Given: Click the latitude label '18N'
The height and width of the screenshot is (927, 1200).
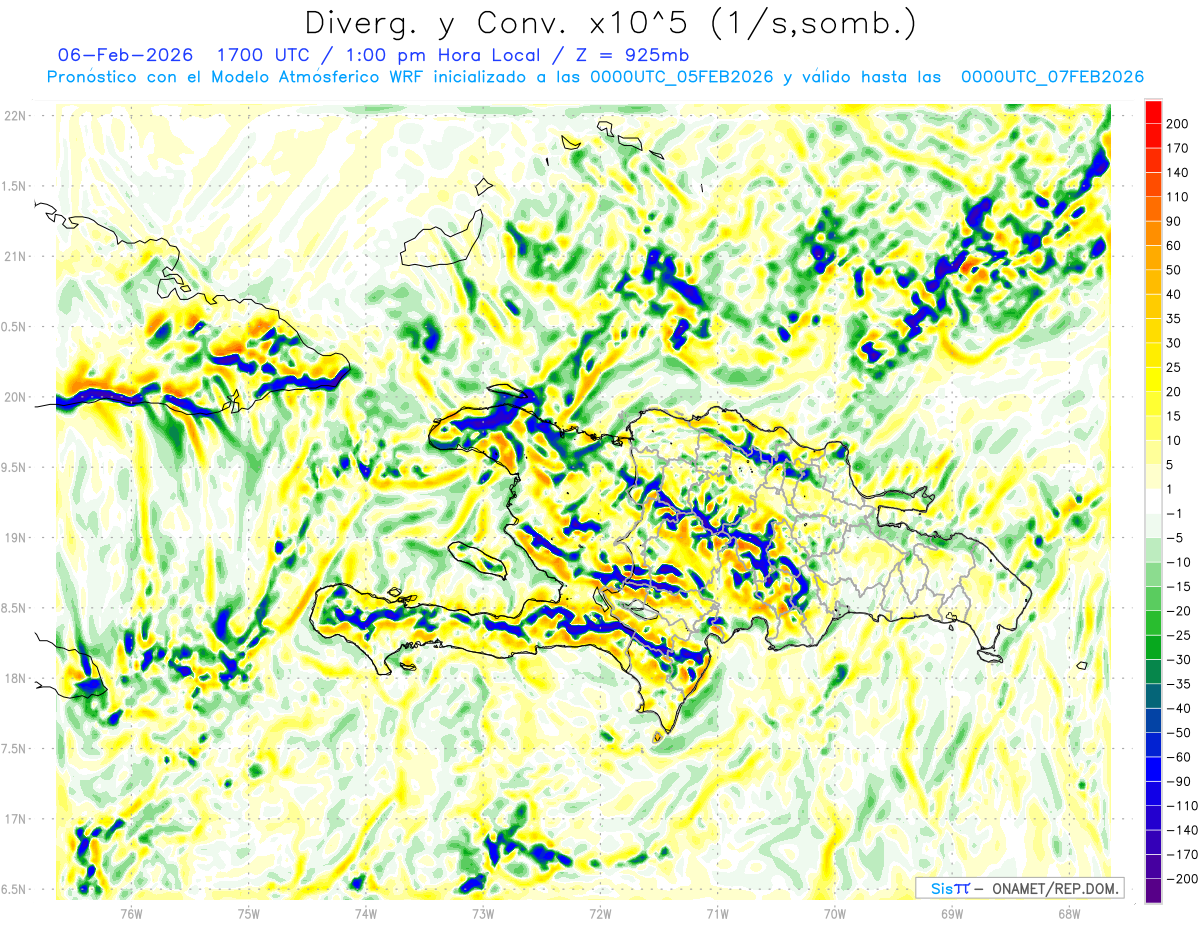Looking at the screenshot, I should (x=16, y=678).
